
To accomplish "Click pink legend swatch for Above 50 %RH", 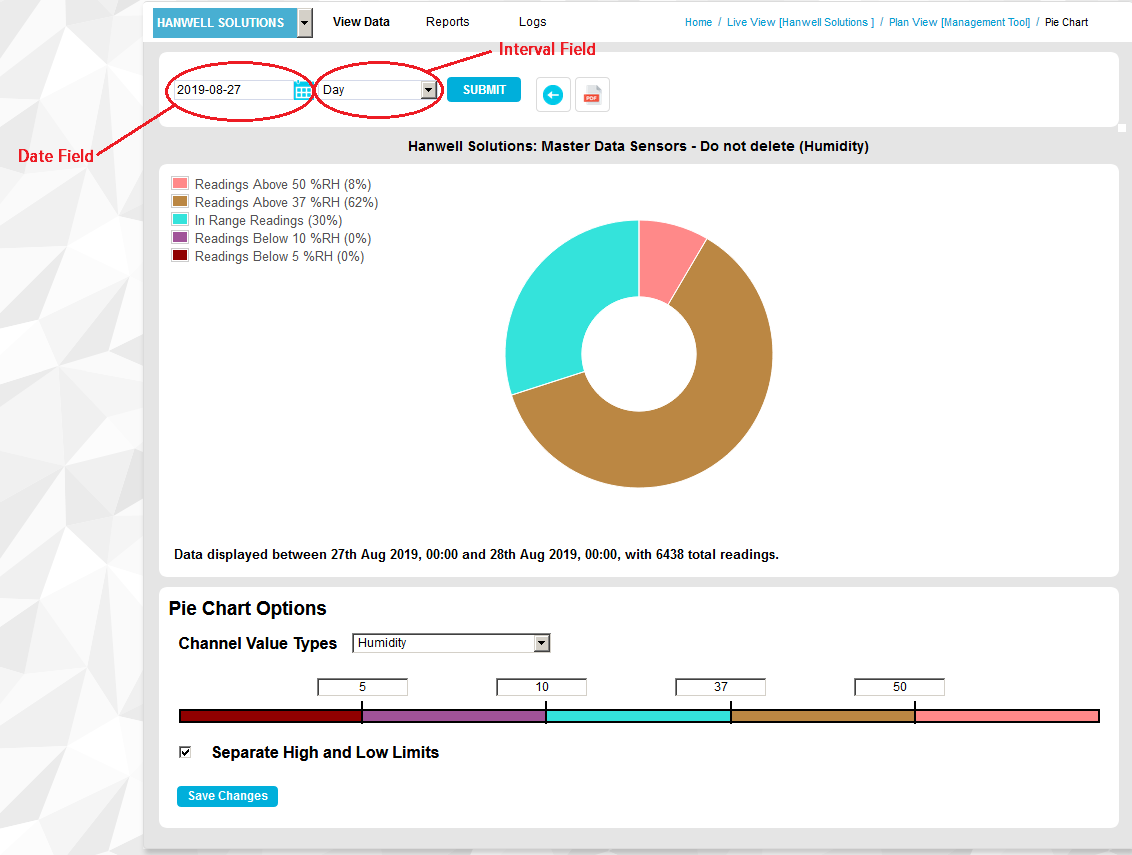I will [x=180, y=183].
